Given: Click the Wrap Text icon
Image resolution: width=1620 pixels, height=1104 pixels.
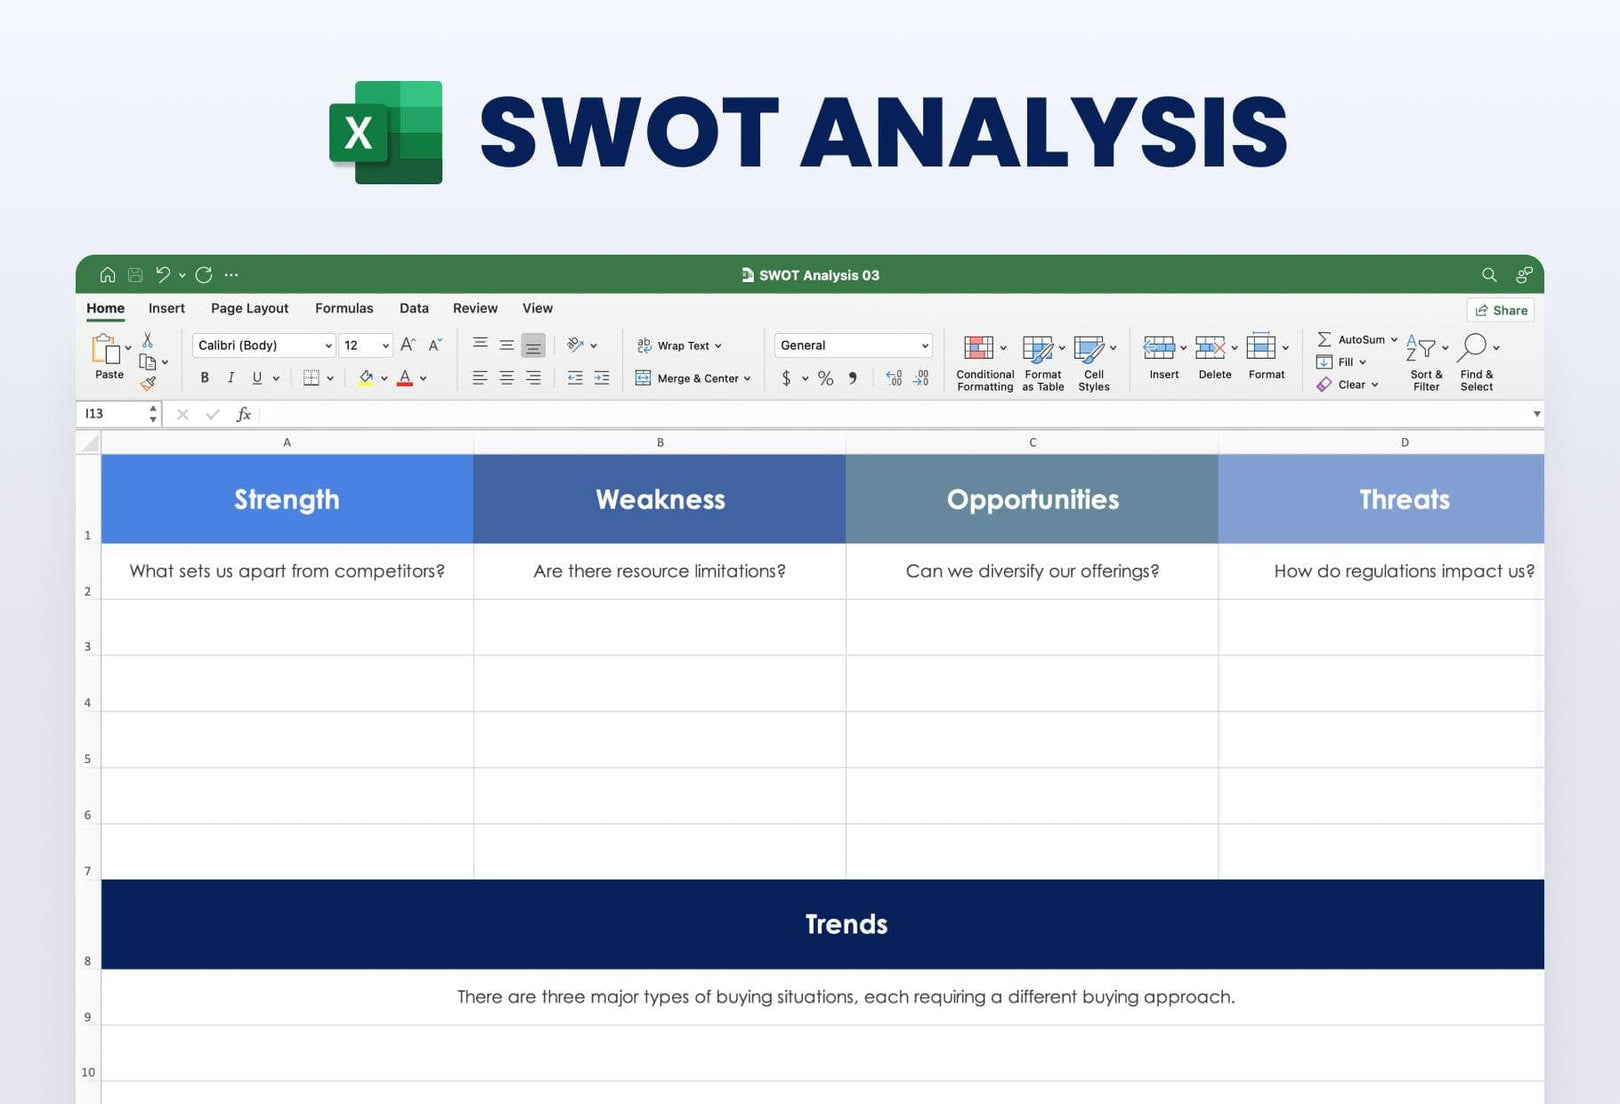Looking at the screenshot, I should click(644, 345).
